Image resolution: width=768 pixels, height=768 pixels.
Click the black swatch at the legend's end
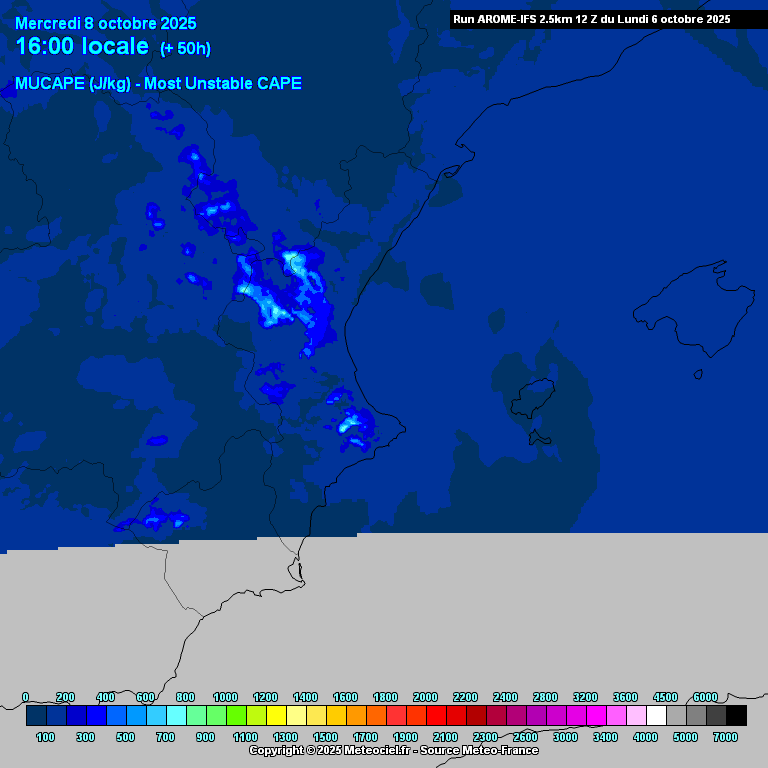[x=736, y=716]
